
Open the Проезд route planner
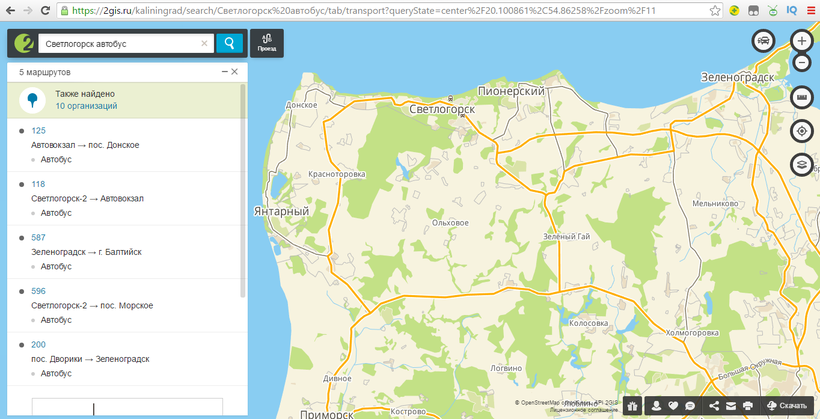pos(266,43)
